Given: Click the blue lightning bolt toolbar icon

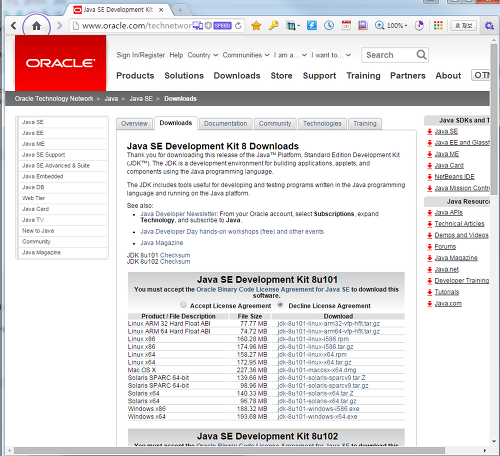Looking at the screenshot, I should click(312, 25).
